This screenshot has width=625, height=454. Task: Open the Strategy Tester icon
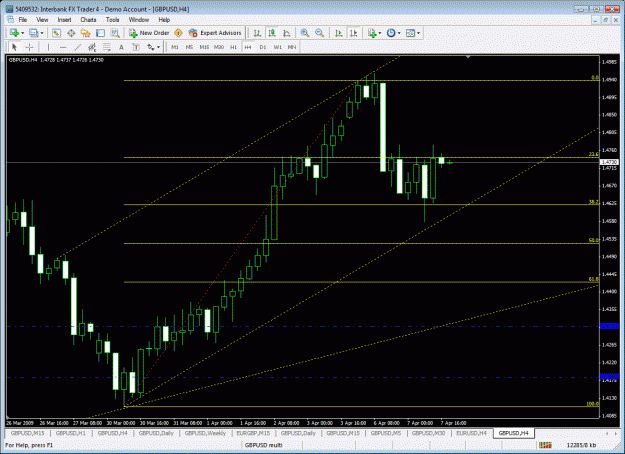tap(115, 33)
